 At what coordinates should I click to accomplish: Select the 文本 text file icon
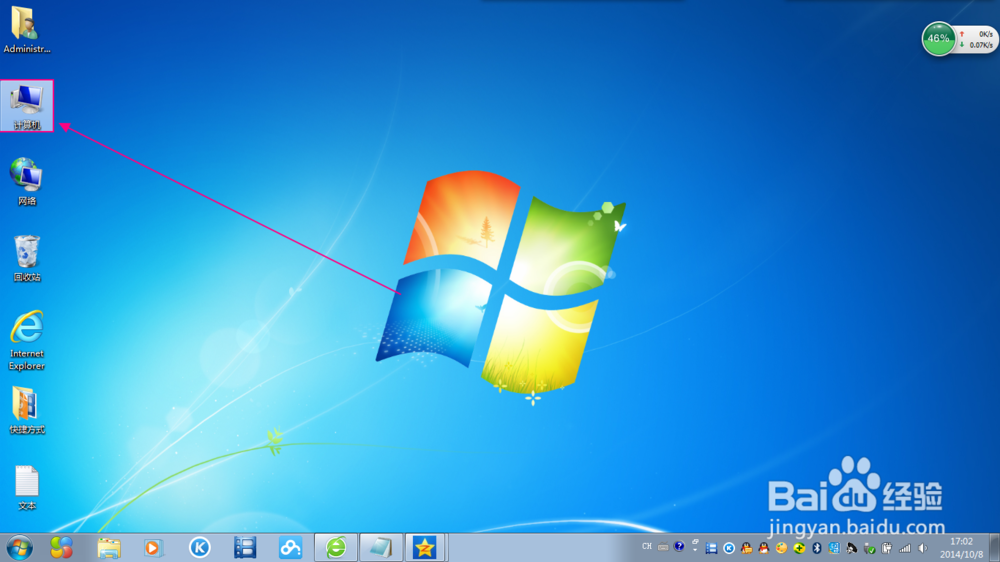(x=27, y=487)
